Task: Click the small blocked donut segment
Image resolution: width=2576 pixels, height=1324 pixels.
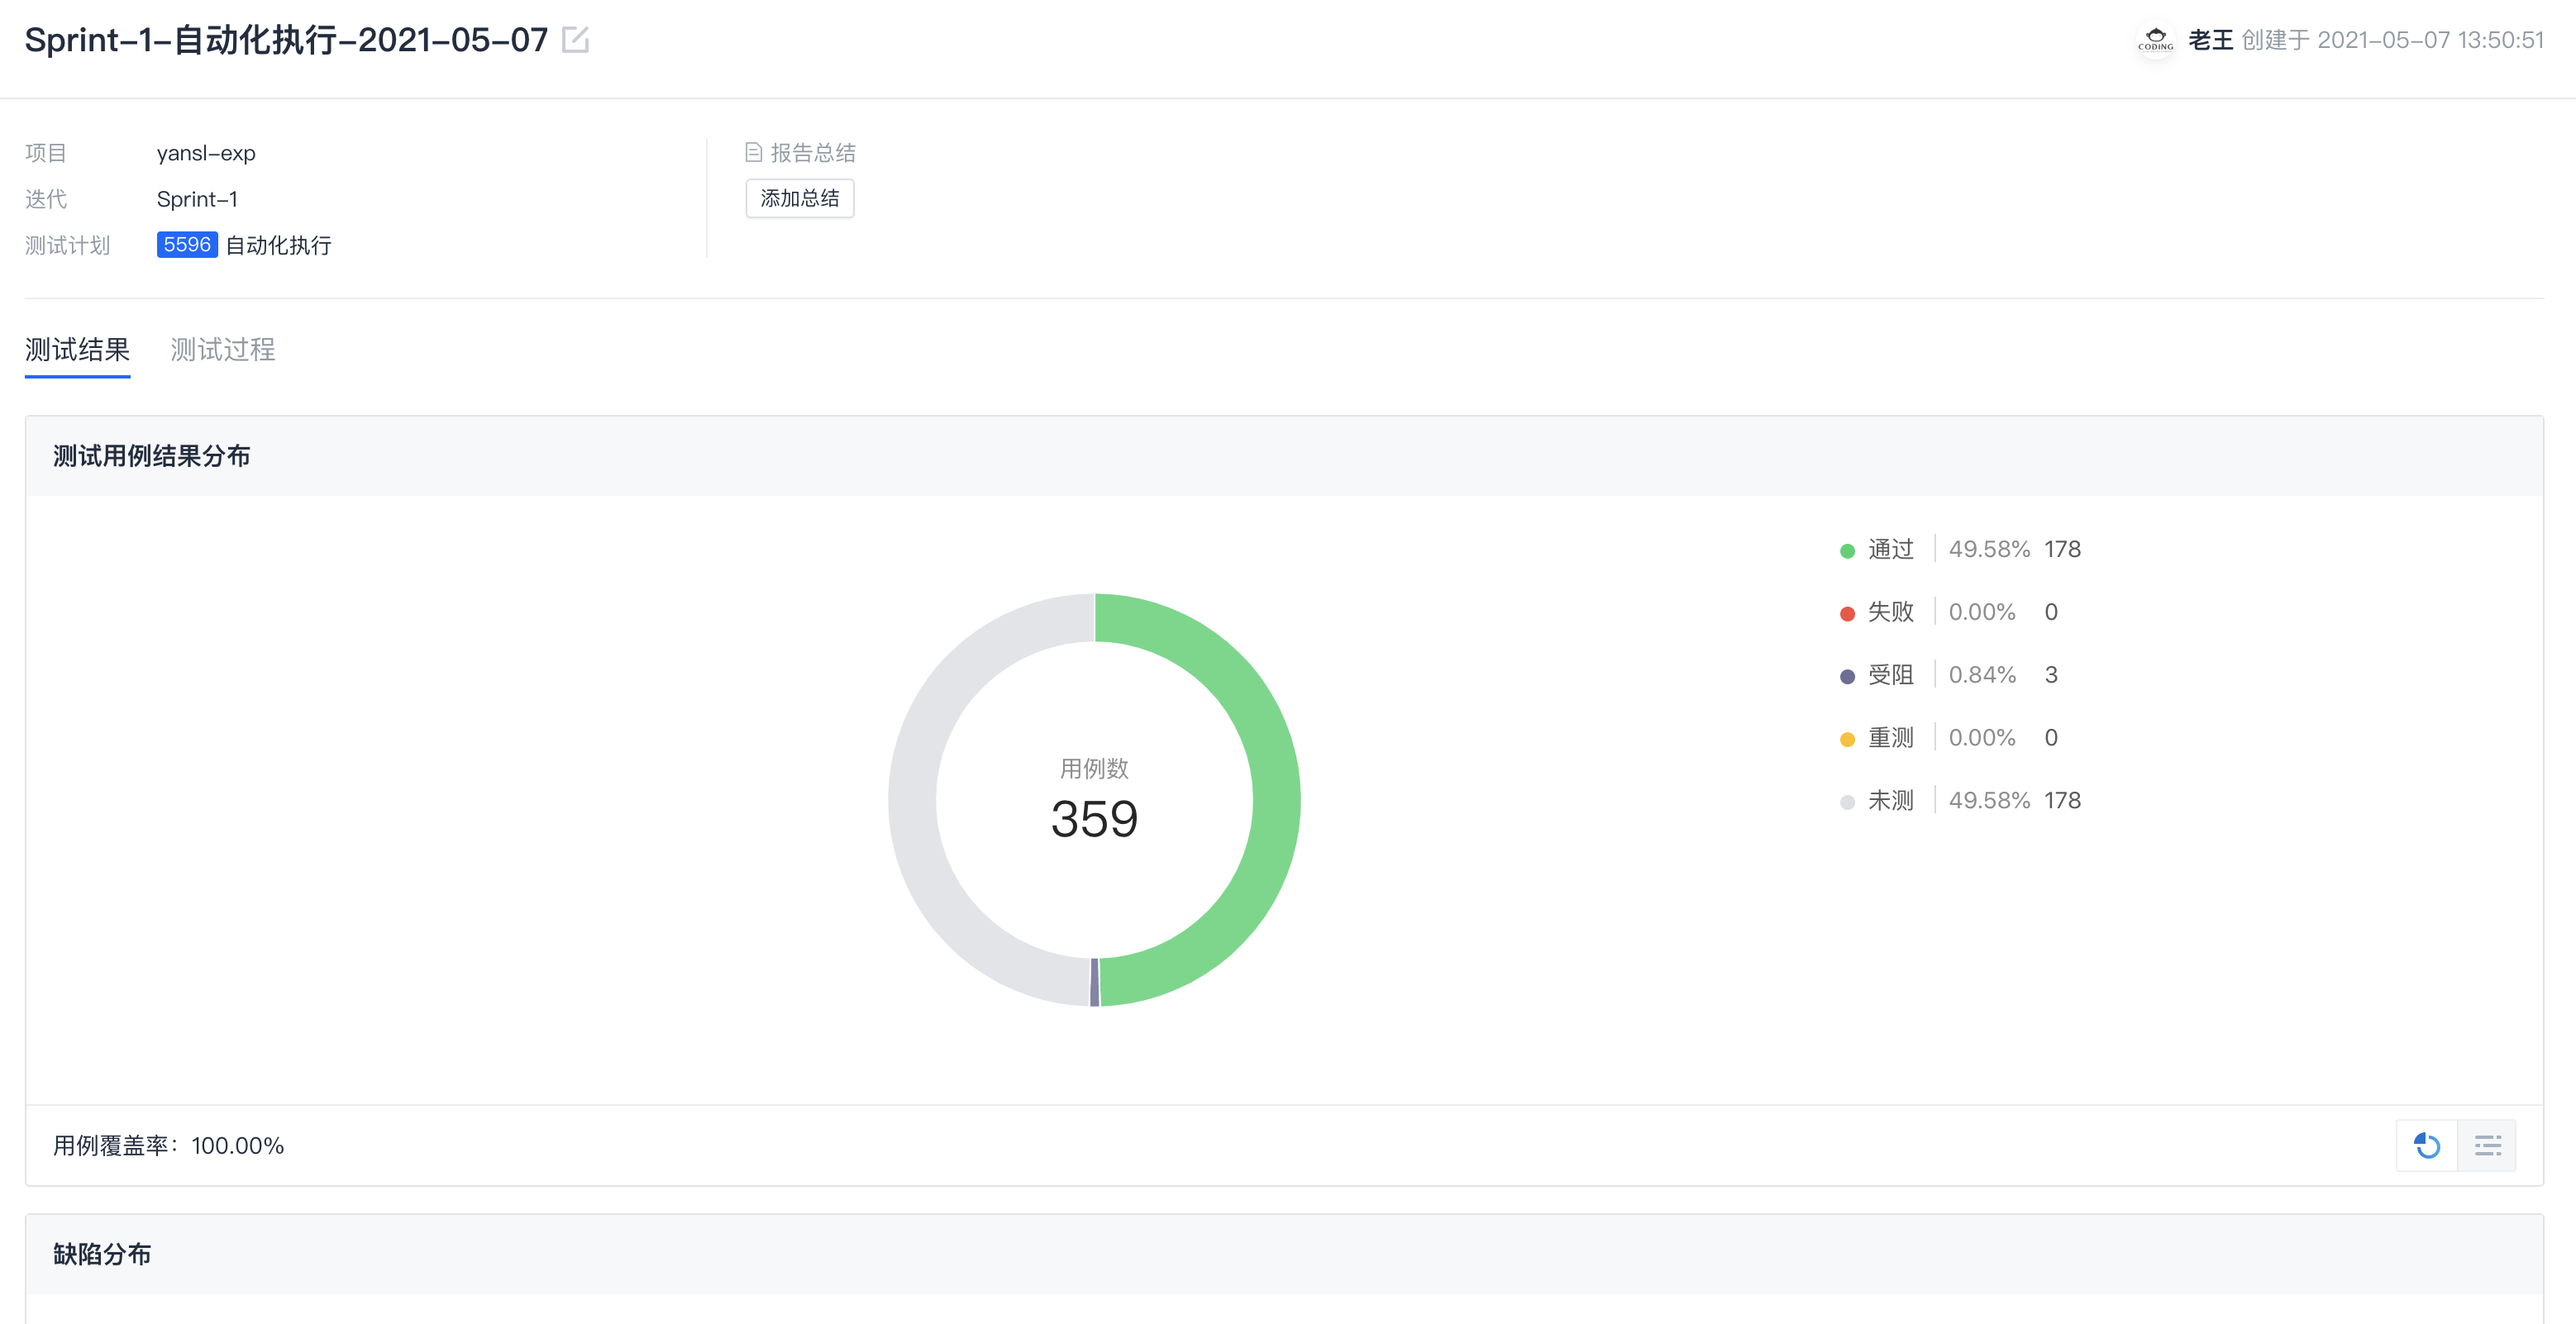Action: pyautogui.click(x=1094, y=982)
